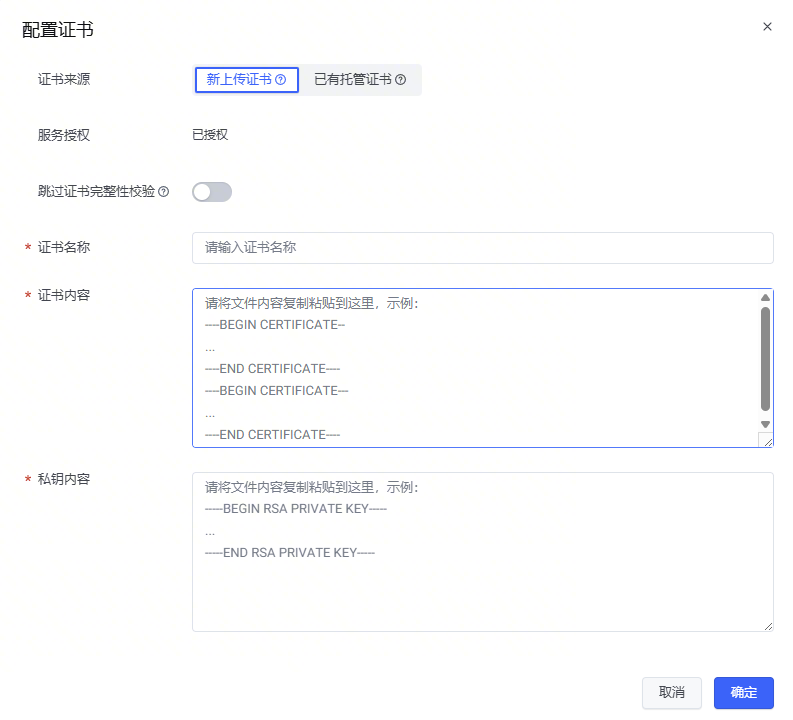Click the 私钥内容 textarea resize handle

pos(766,624)
